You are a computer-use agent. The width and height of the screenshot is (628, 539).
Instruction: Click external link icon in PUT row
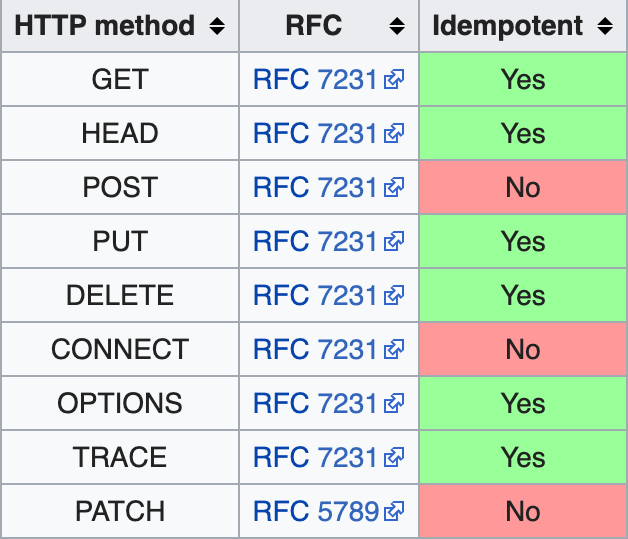[394, 243]
